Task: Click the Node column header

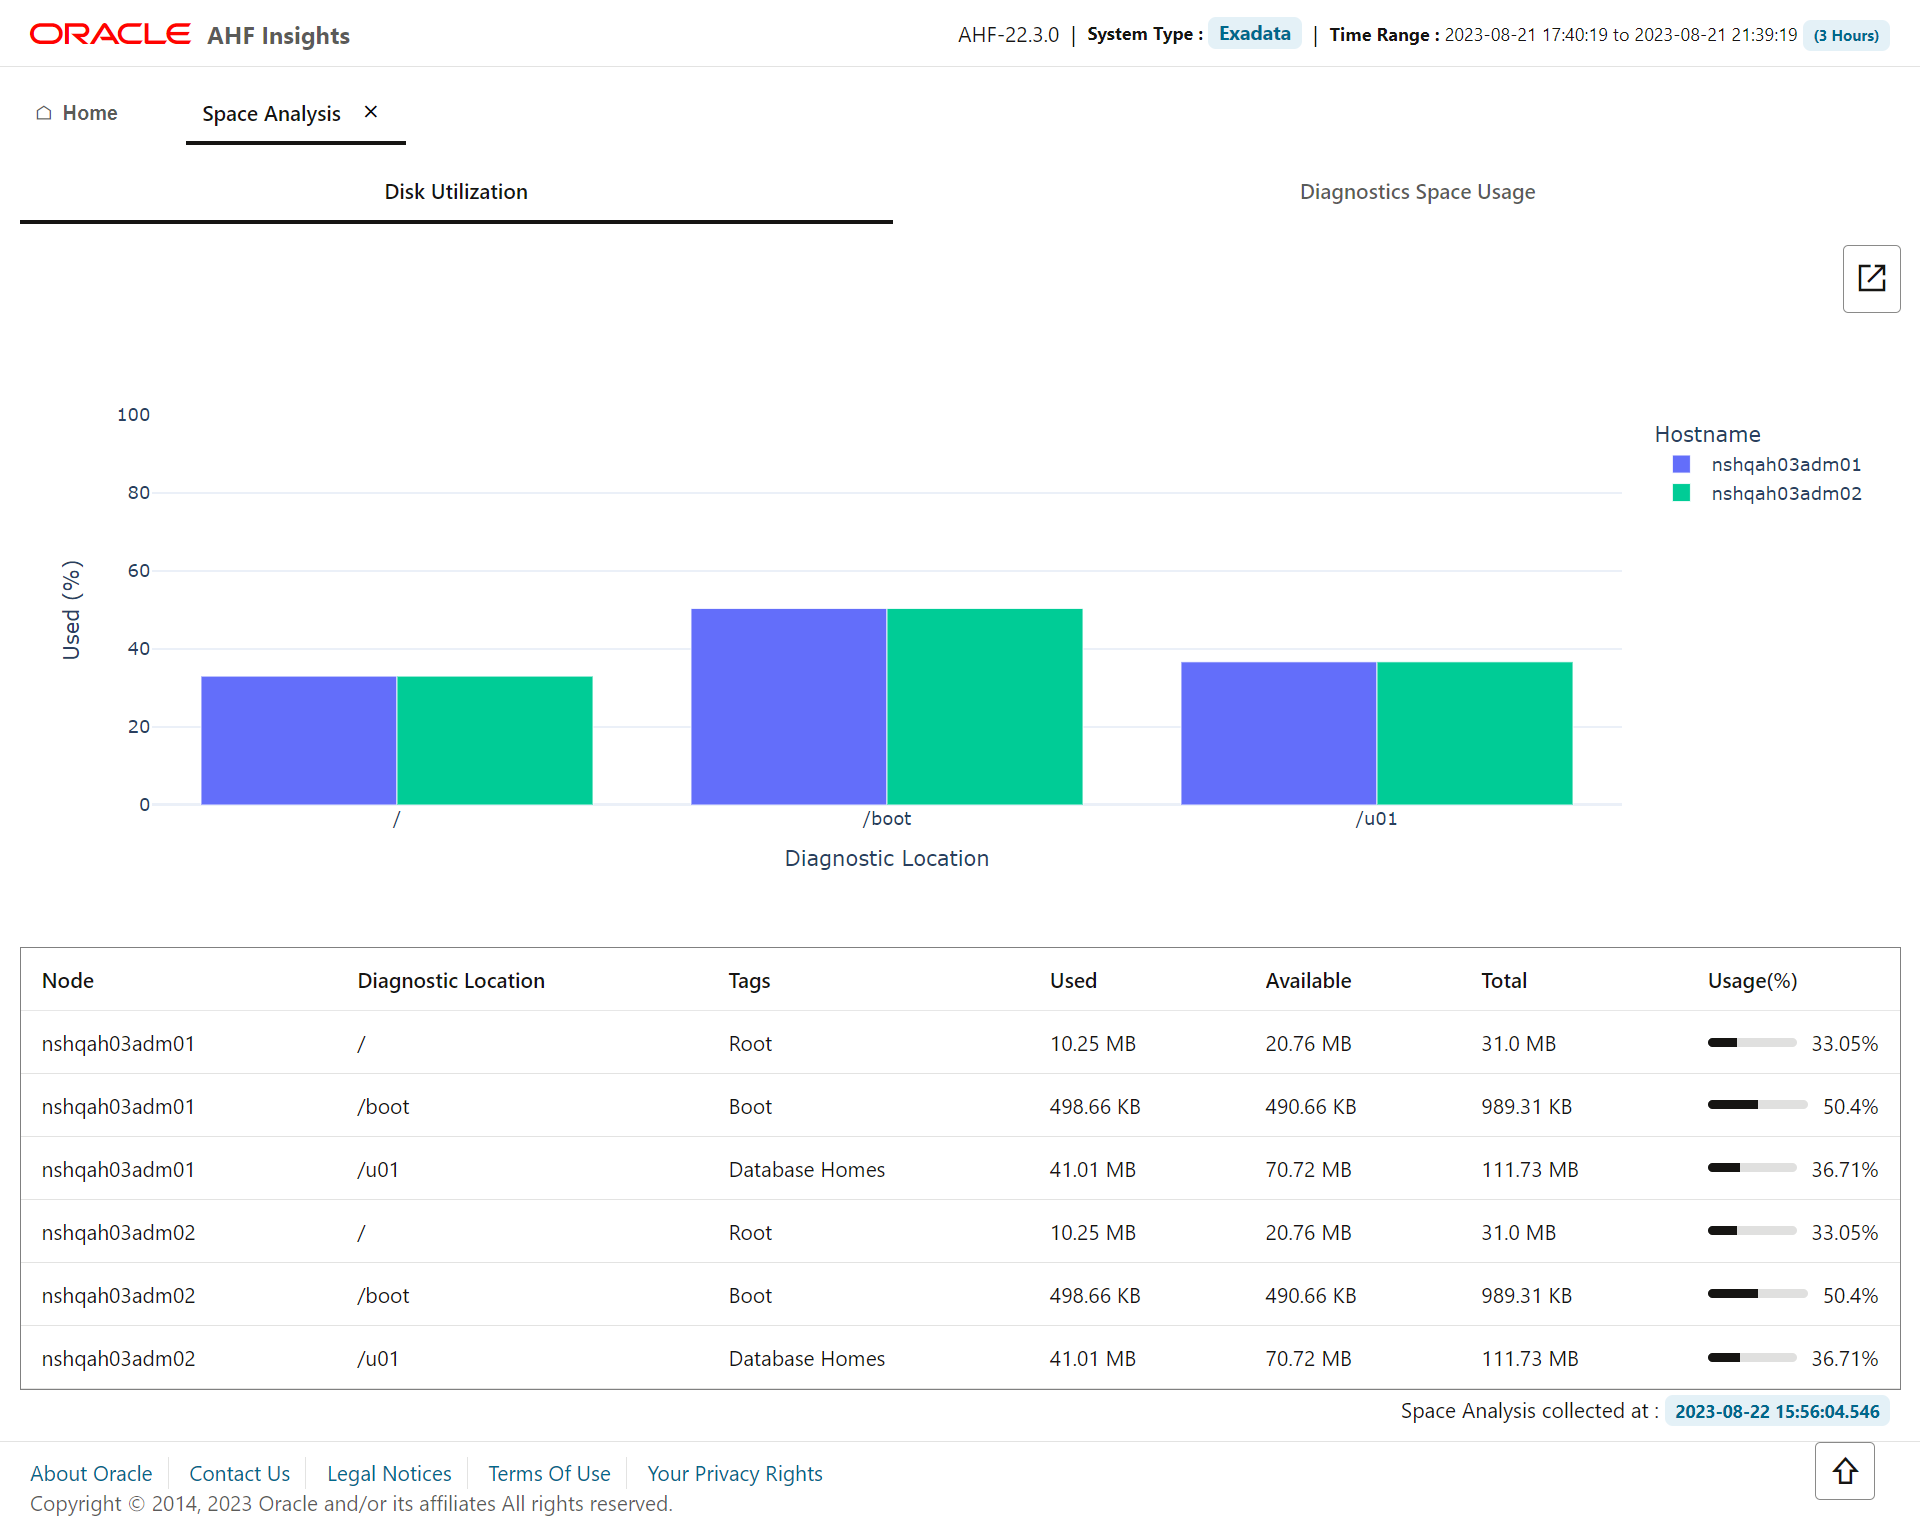Action: click(x=68, y=981)
